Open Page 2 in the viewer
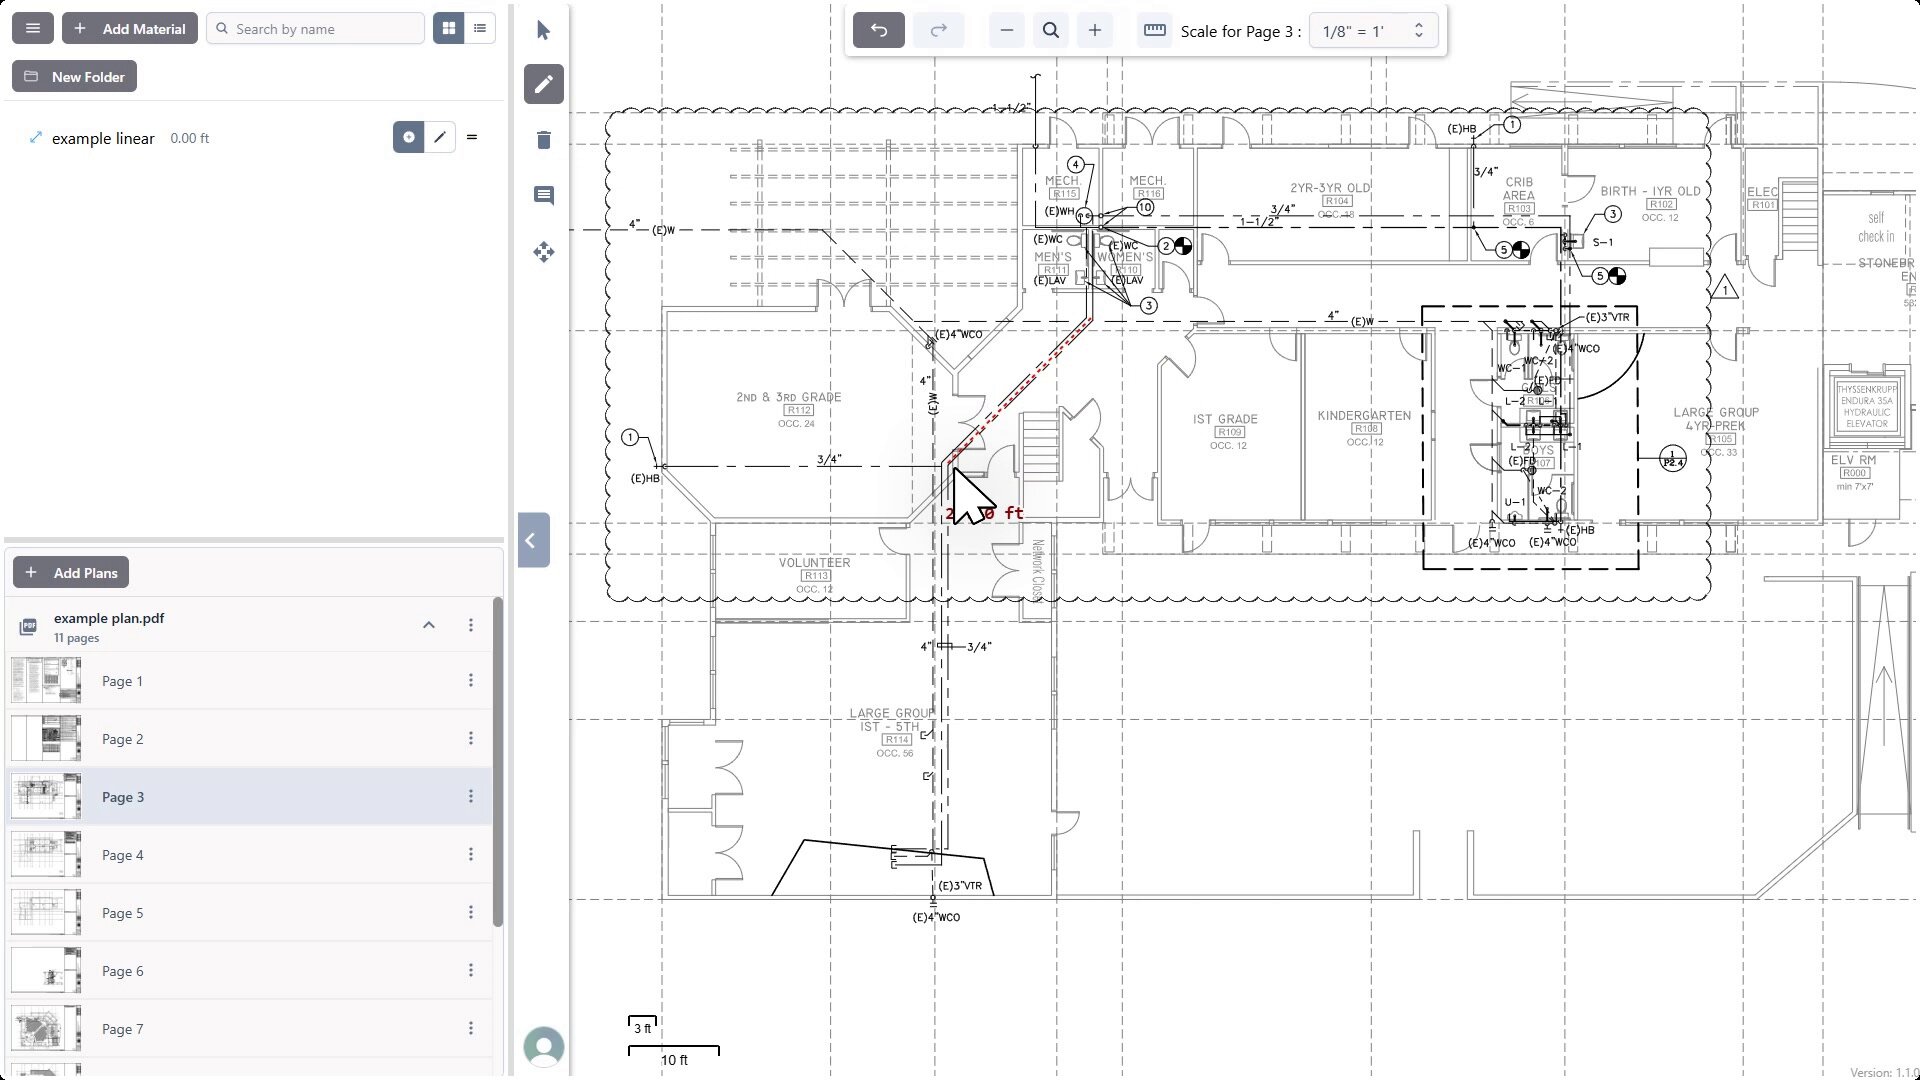 pos(250,739)
